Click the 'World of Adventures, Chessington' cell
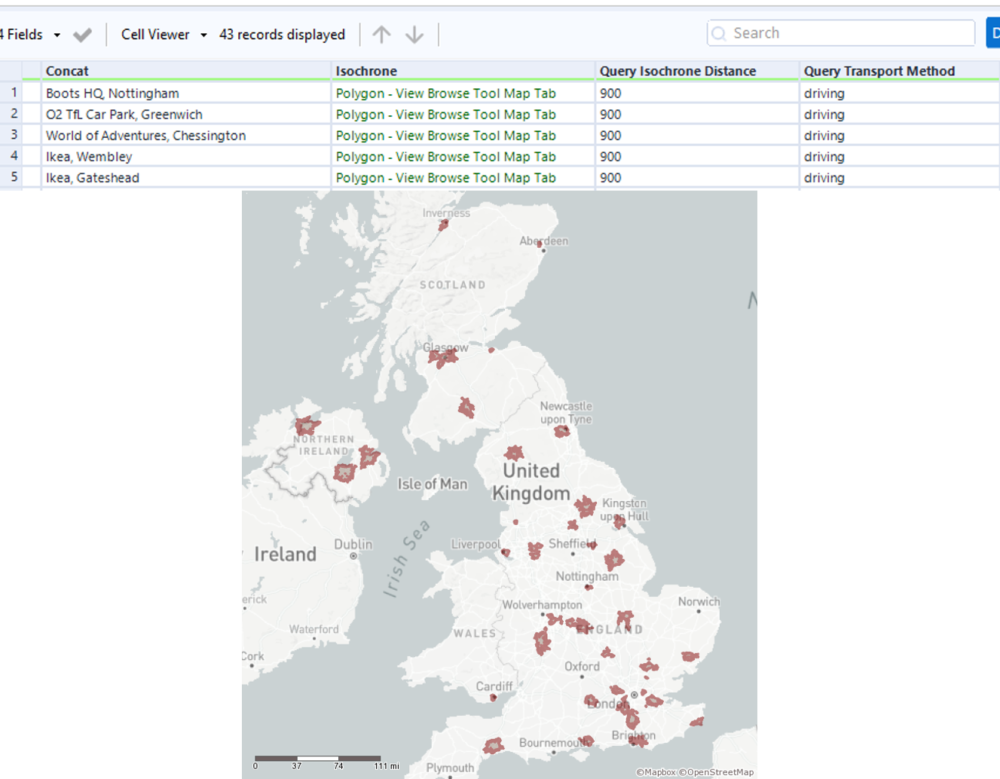 point(186,135)
